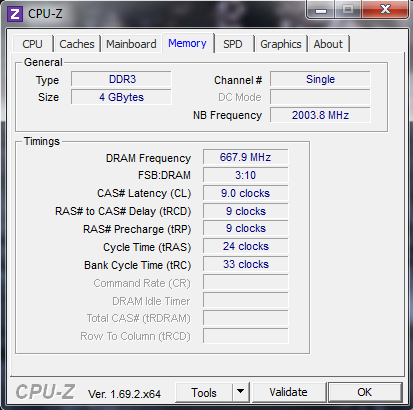Click the 'CPU-Z' title bar text
Image resolution: width=413 pixels, height=410 pixels.
pos(45,14)
